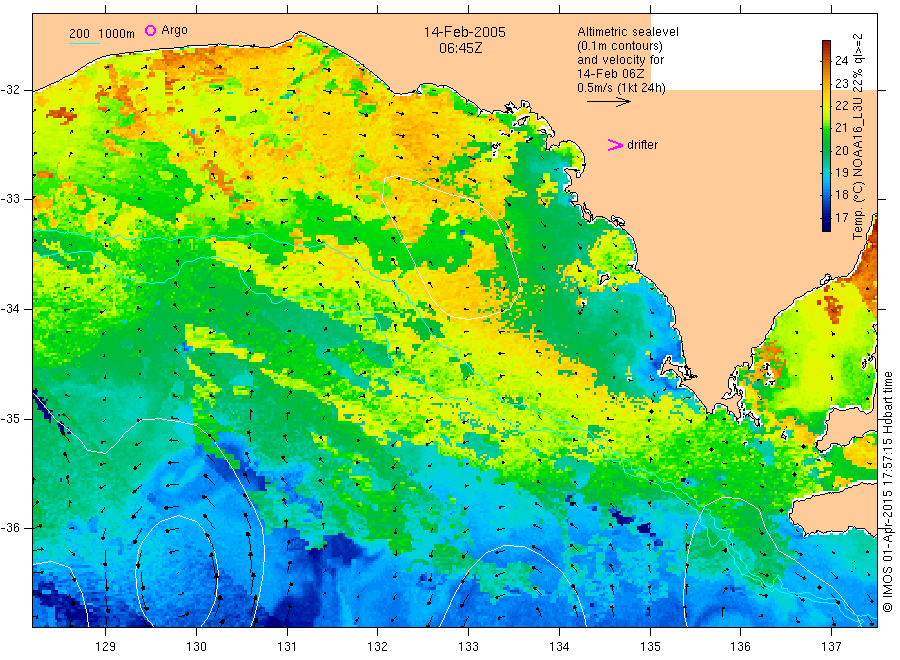The width and height of the screenshot is (900, 660).
Task: Click the latitude label -36
Action: point(10,528)
